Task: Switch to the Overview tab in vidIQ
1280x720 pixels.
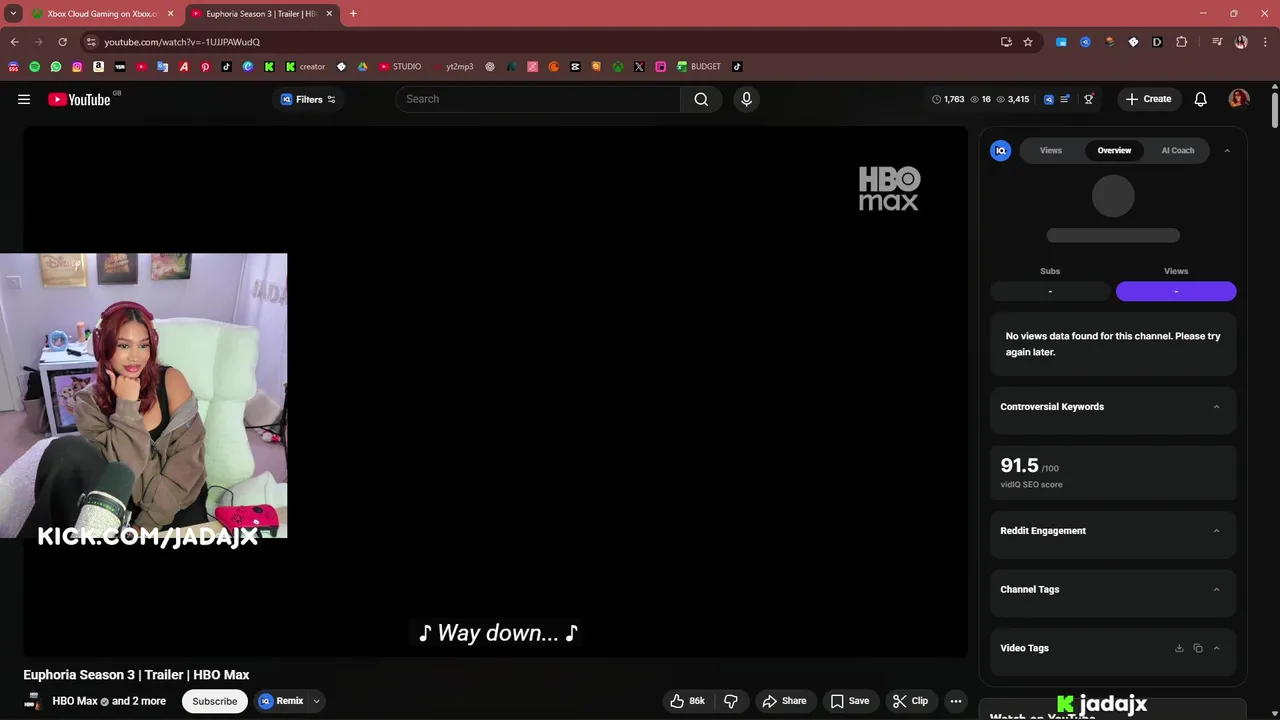Action: pyautogui.click(x=1114, y=150)
